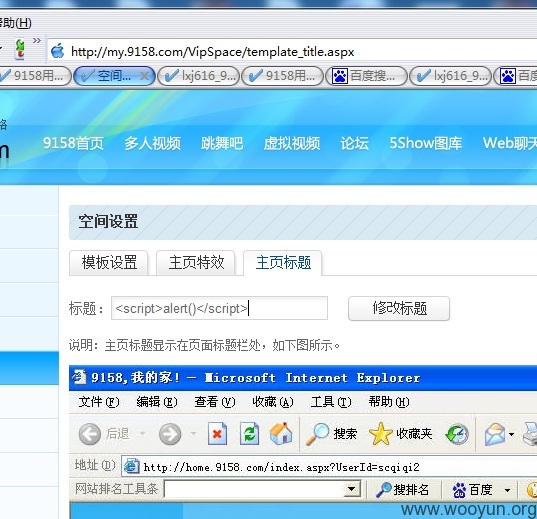Select the 空间 browser tab

114,76
